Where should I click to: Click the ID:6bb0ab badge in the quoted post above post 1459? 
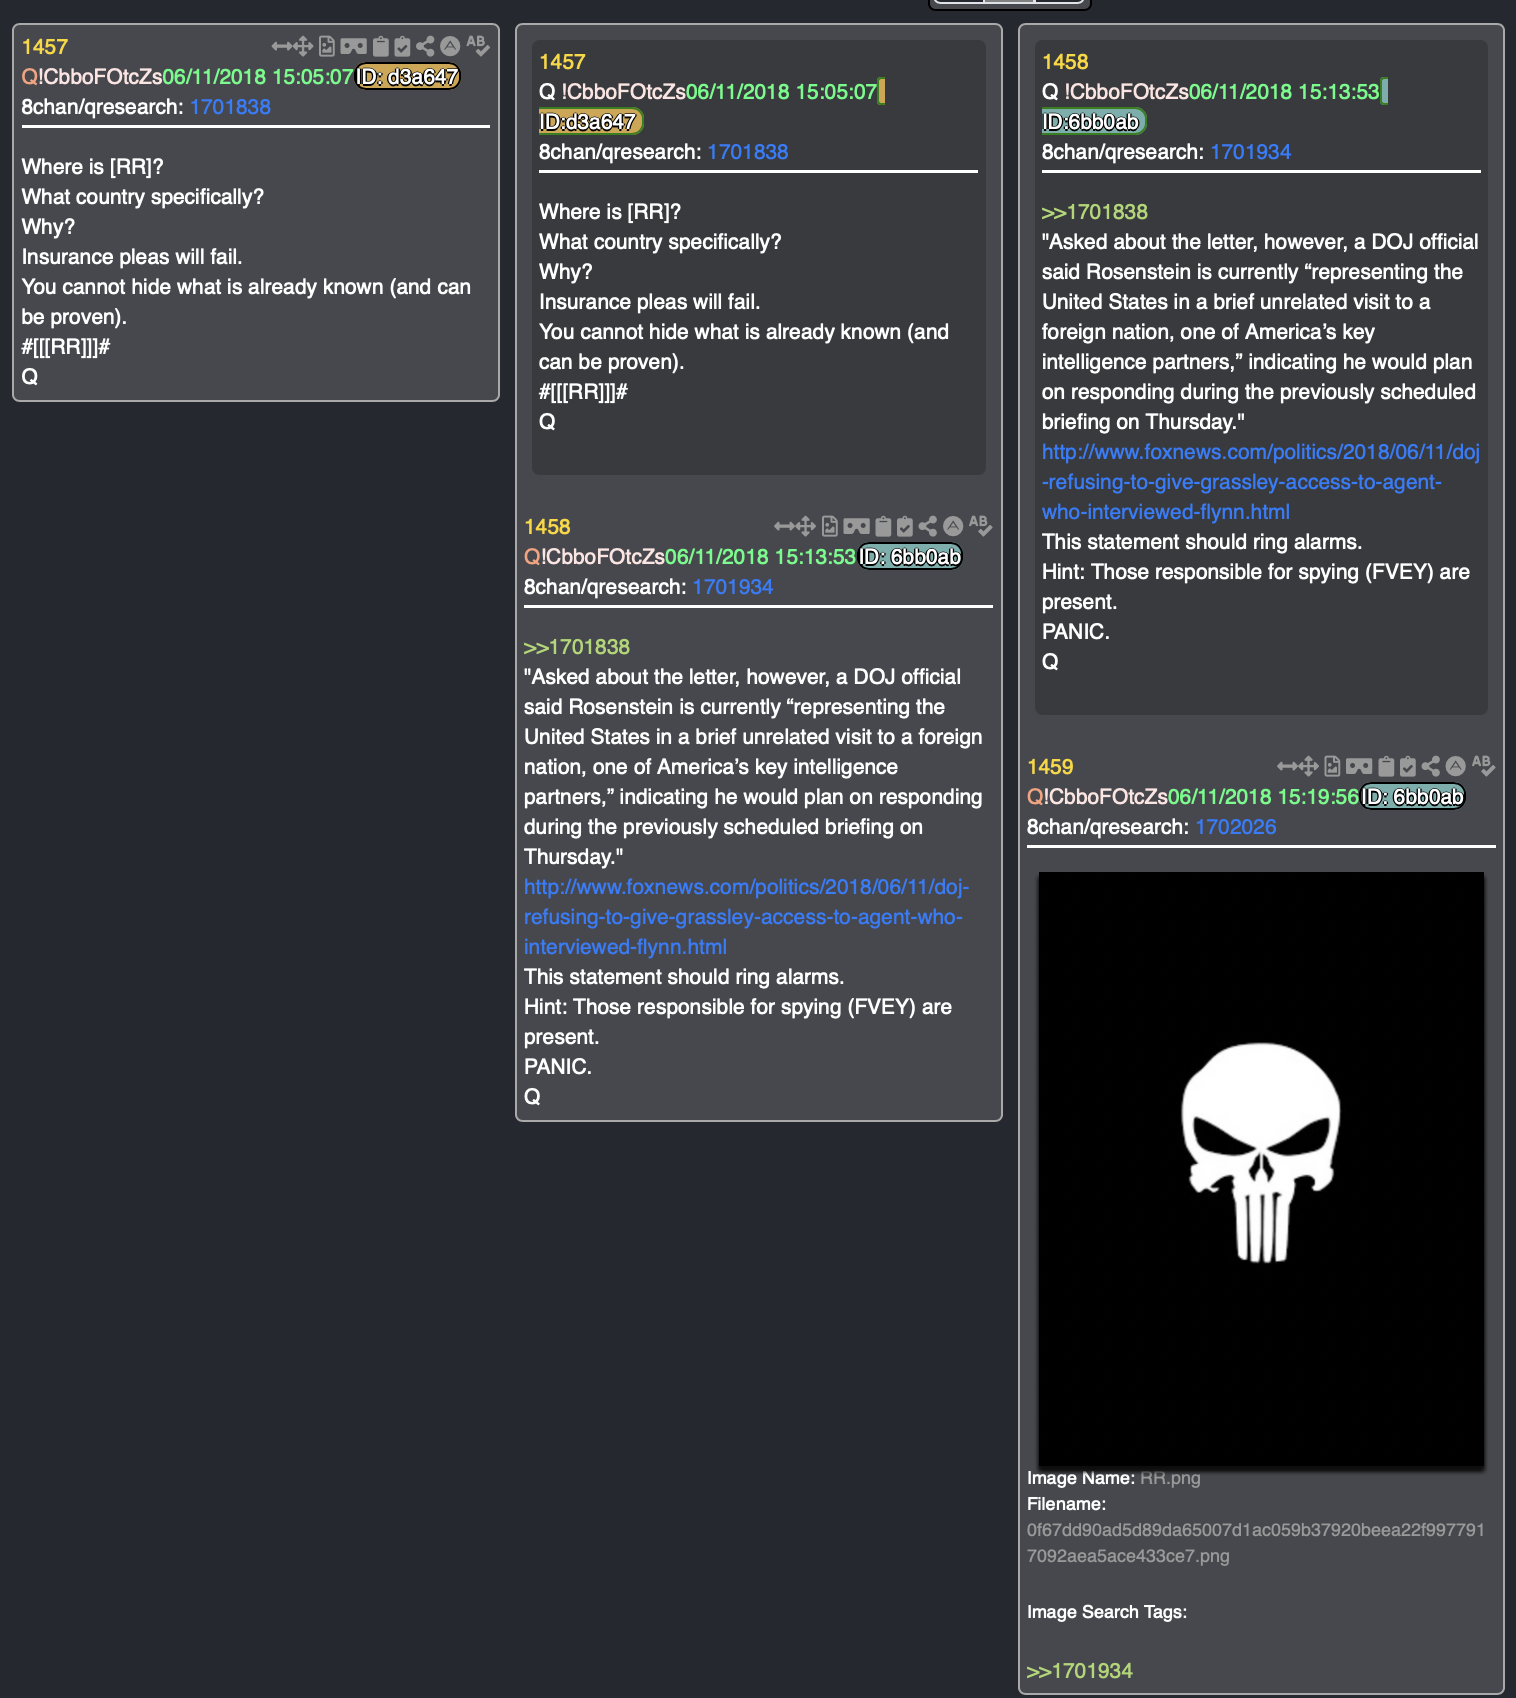pos(1093,122)
